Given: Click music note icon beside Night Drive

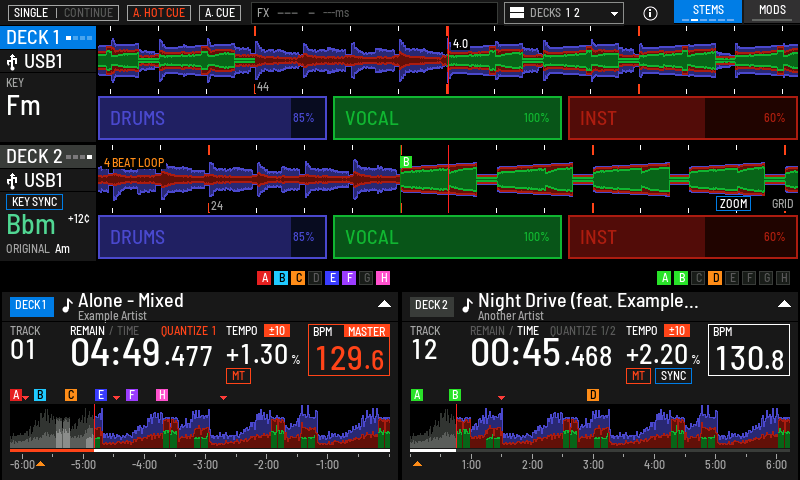Looking at the screenshot, I should [x=467, y=305].
